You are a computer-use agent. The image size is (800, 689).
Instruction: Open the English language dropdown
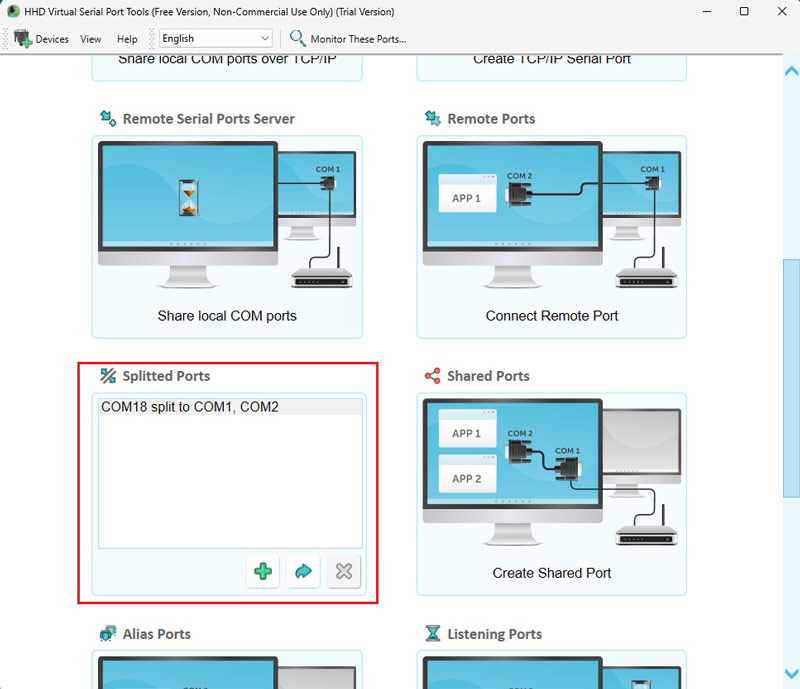[215, 39]
